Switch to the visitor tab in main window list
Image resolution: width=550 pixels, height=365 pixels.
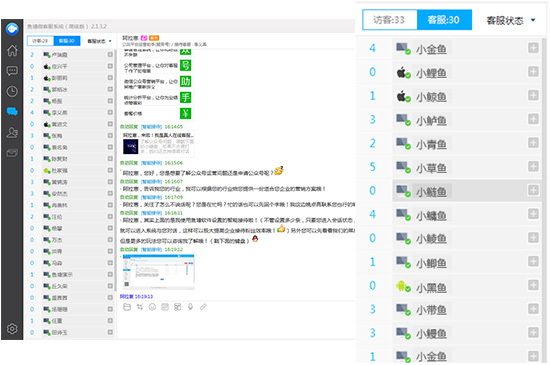[40, 41]
